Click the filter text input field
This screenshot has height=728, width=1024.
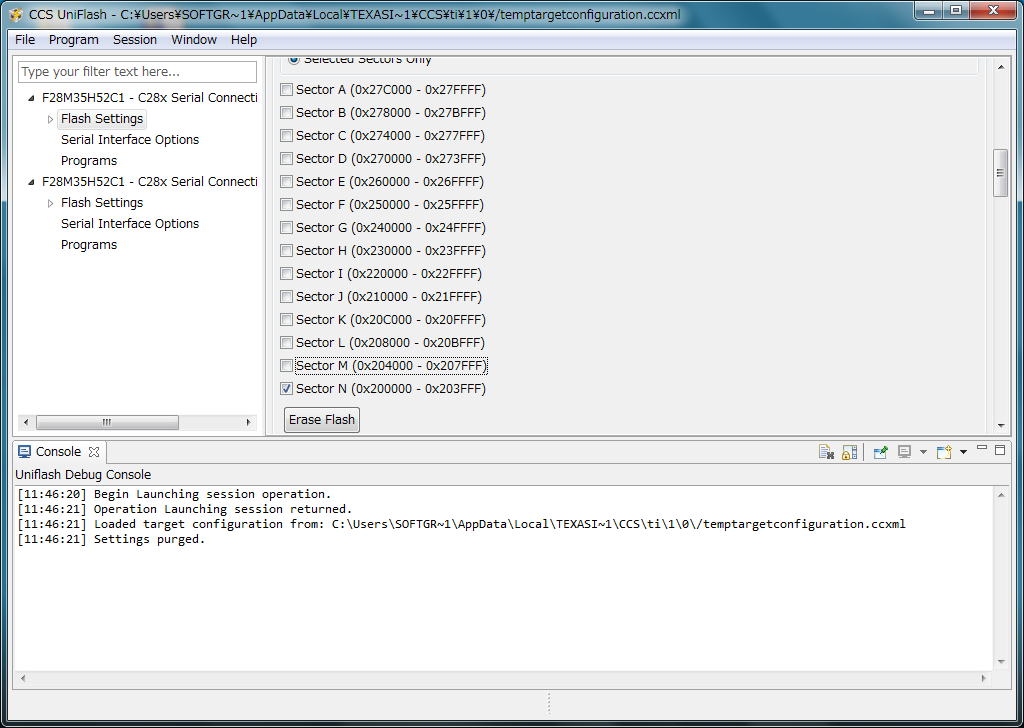137,72
